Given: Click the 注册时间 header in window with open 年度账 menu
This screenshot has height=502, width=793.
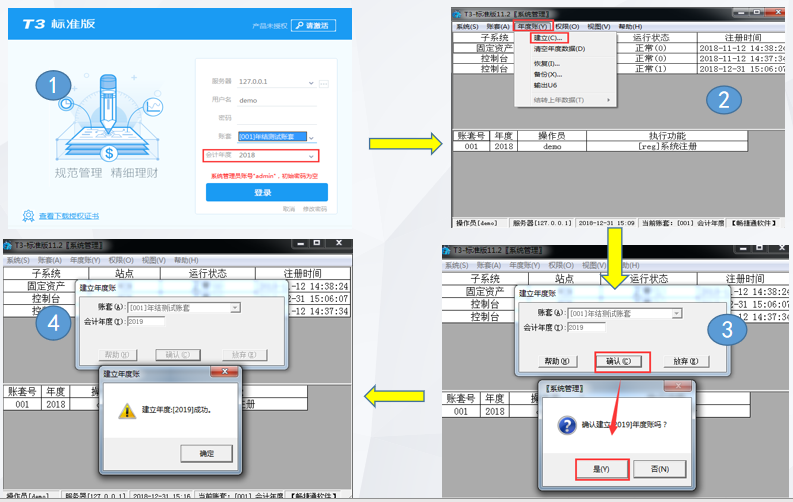Looking at the screenshot, I should click(x=742, y=37).
